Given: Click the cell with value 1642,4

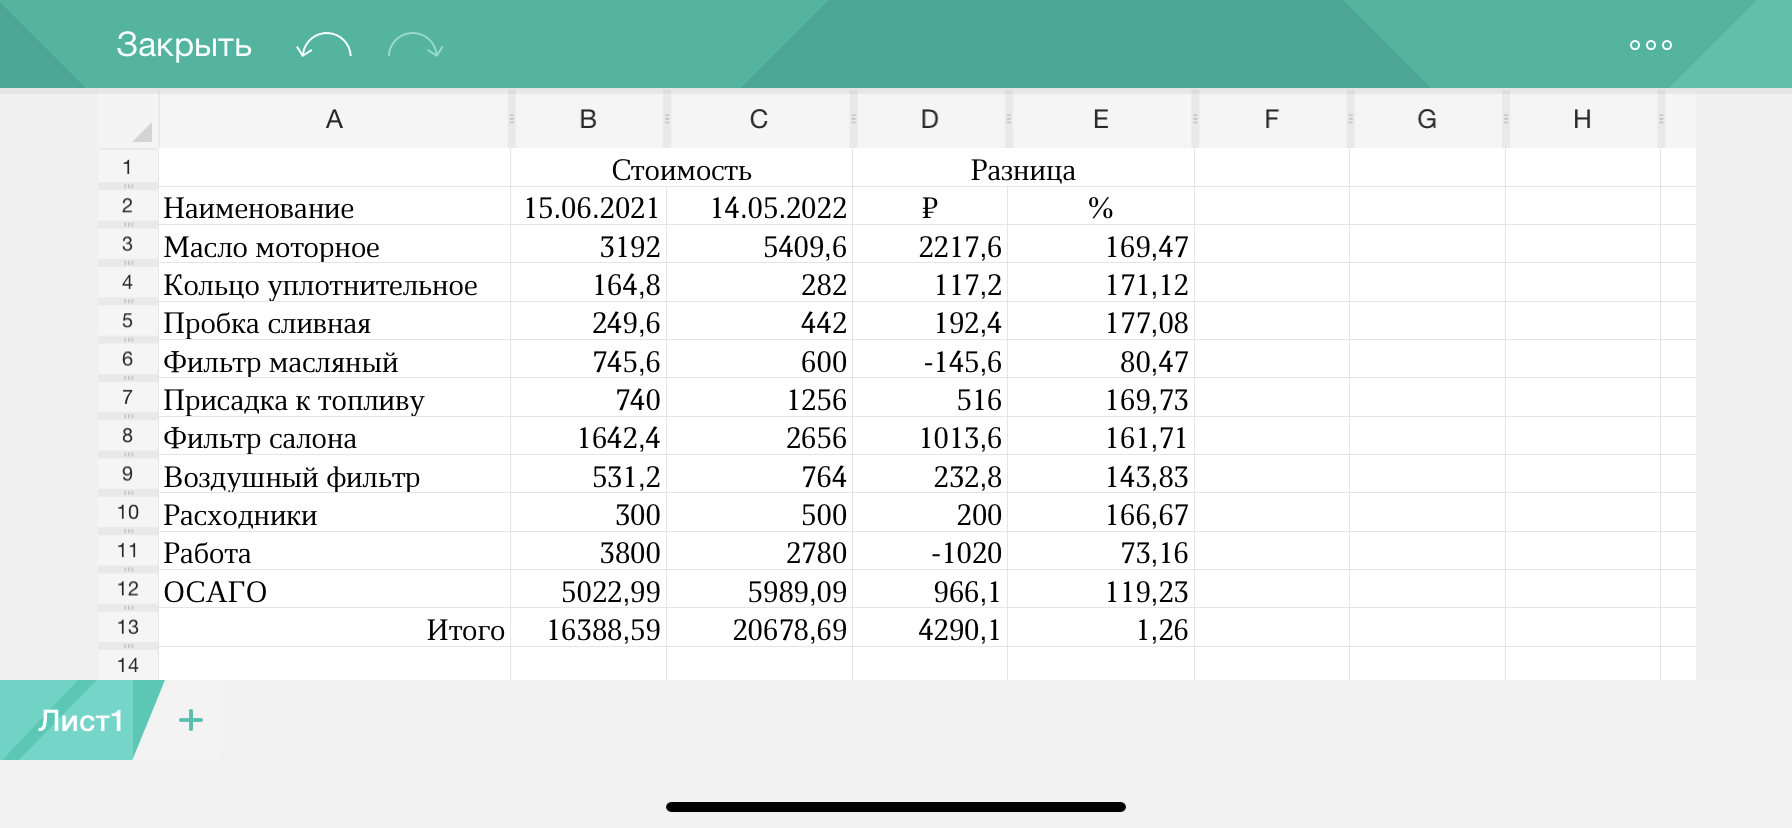Looking at the screenshot, I should [x=588, y=436].
